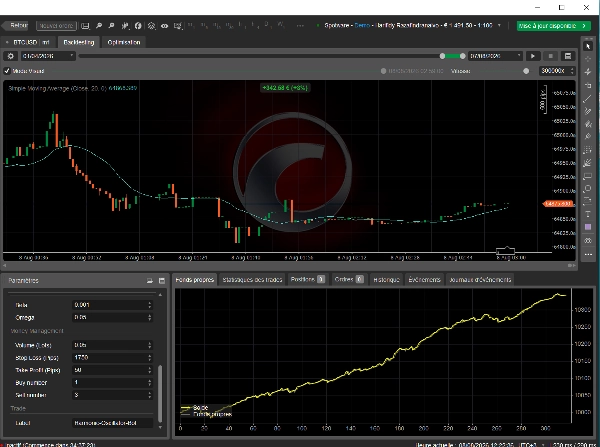Open the indicators function icon
Viewport: 600px width, 447px height.
[138, 26]
